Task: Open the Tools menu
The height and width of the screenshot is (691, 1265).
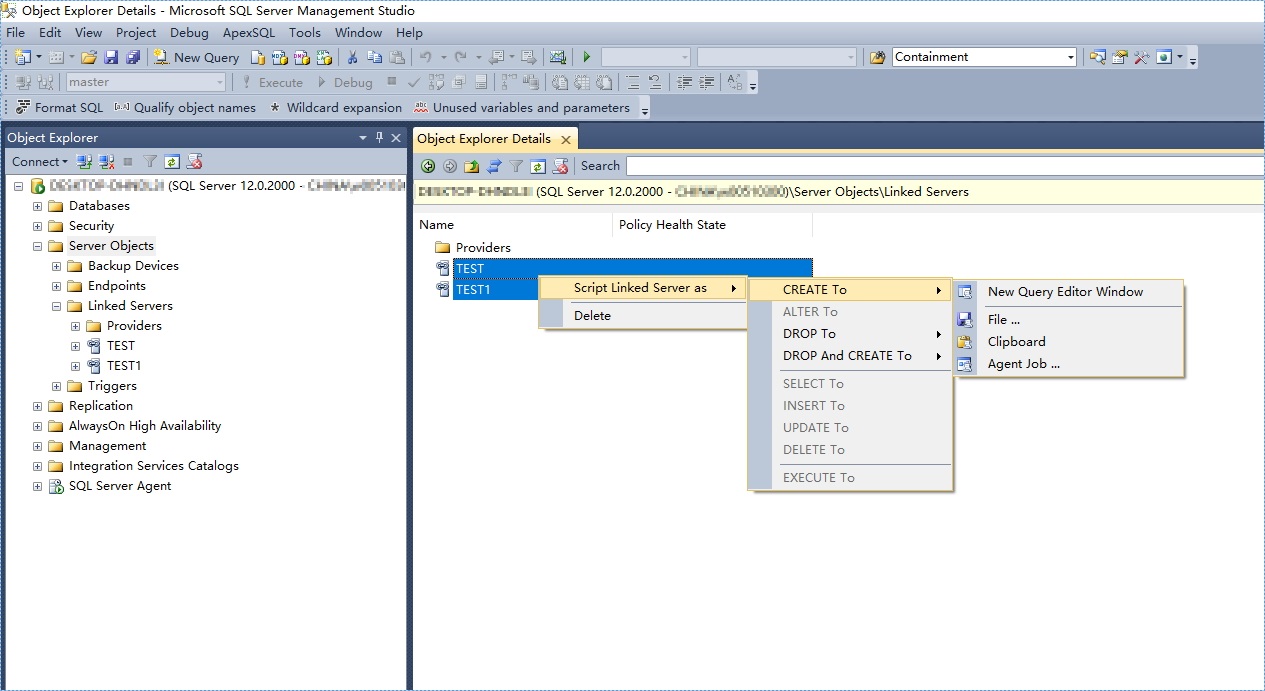Action: [x=305, y=32]
